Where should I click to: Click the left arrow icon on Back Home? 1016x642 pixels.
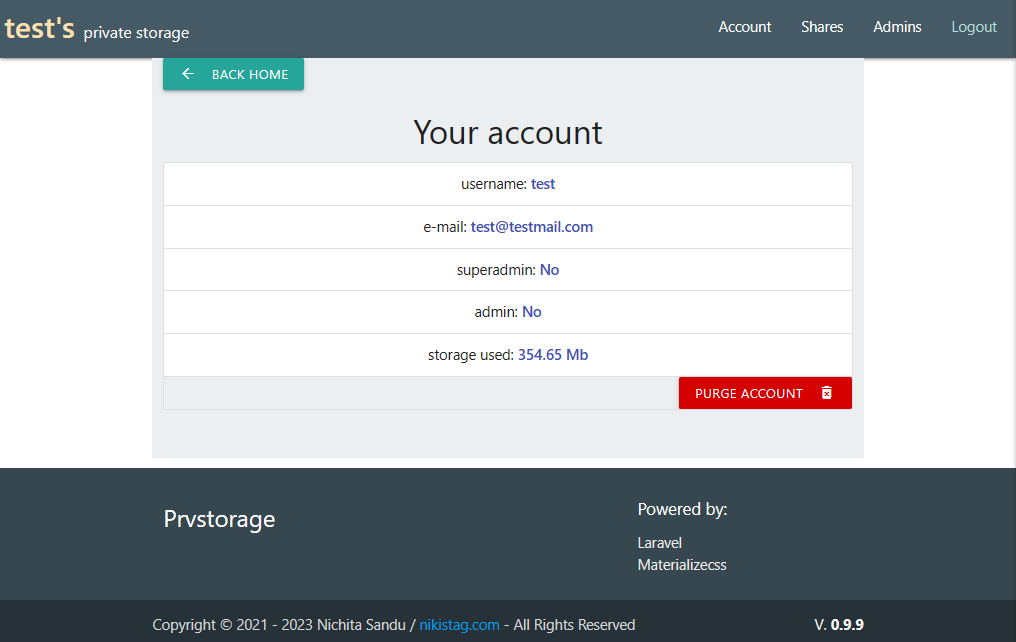[187, 74]
